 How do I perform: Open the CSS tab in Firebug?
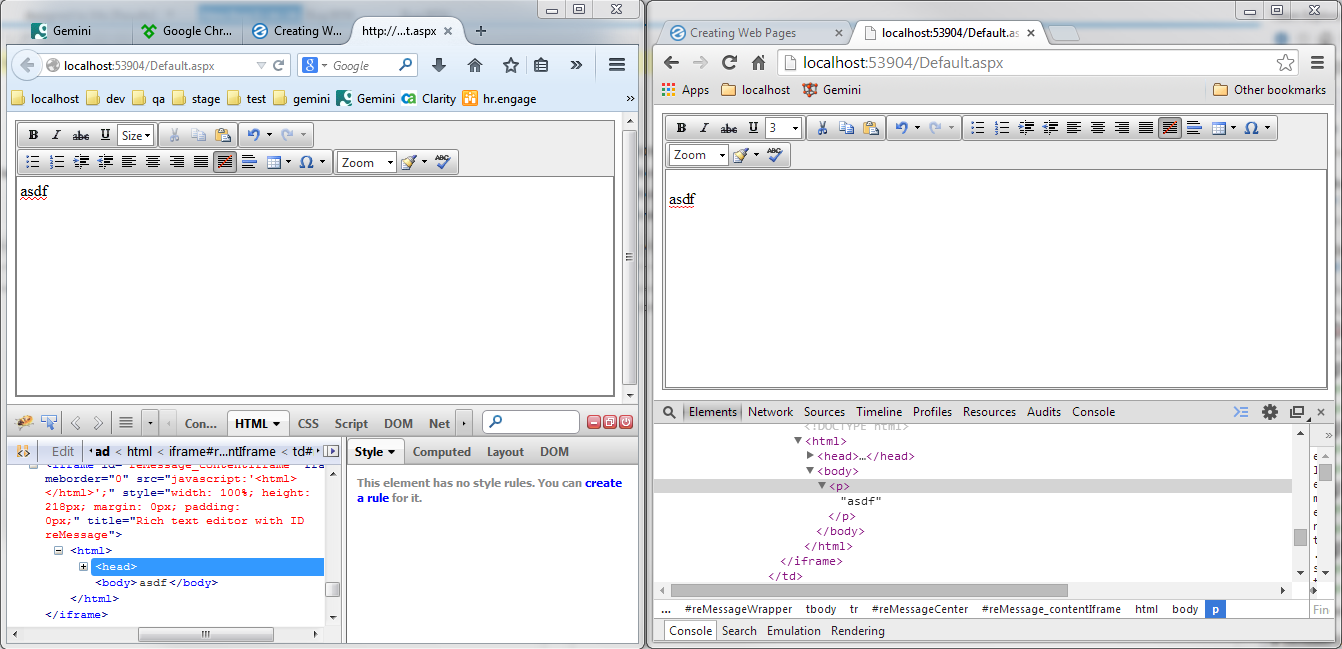click(308, 423)
